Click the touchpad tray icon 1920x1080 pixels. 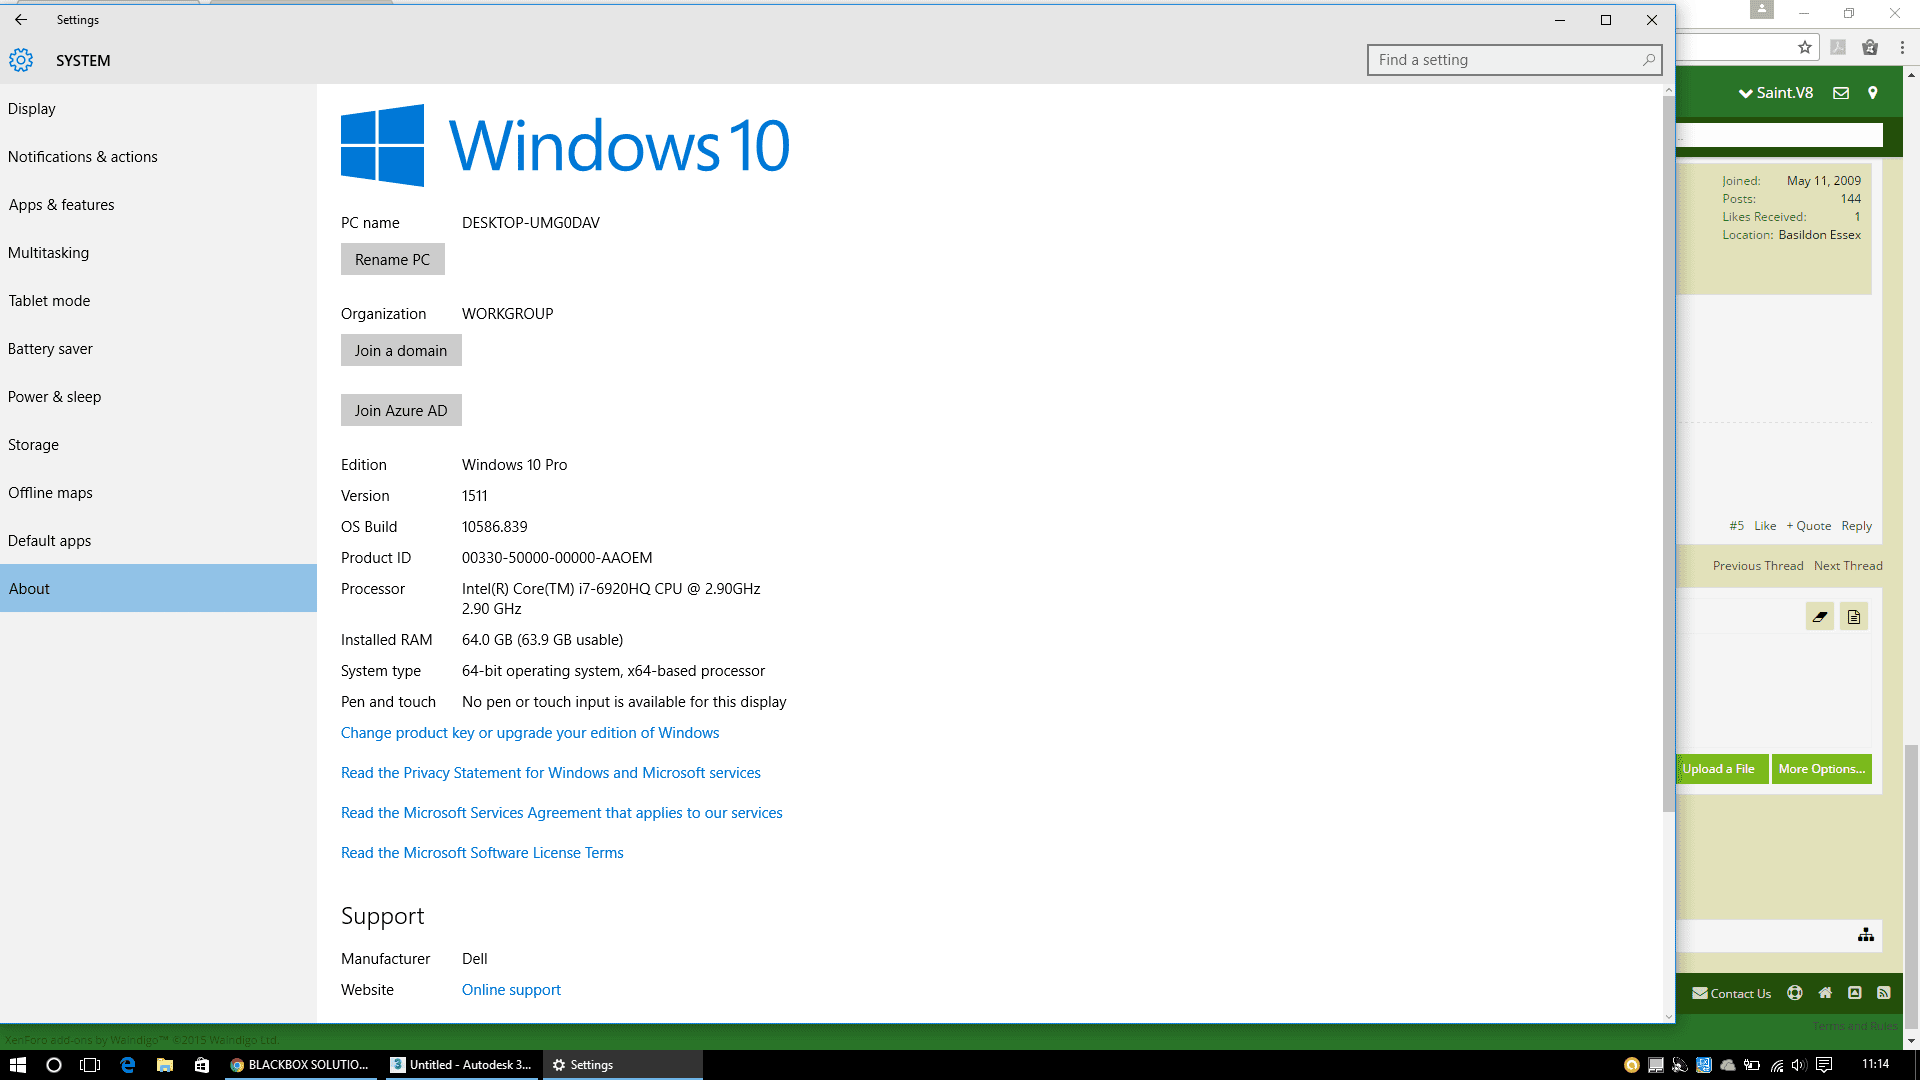pyautogui.click(x=1656, y=1065)
